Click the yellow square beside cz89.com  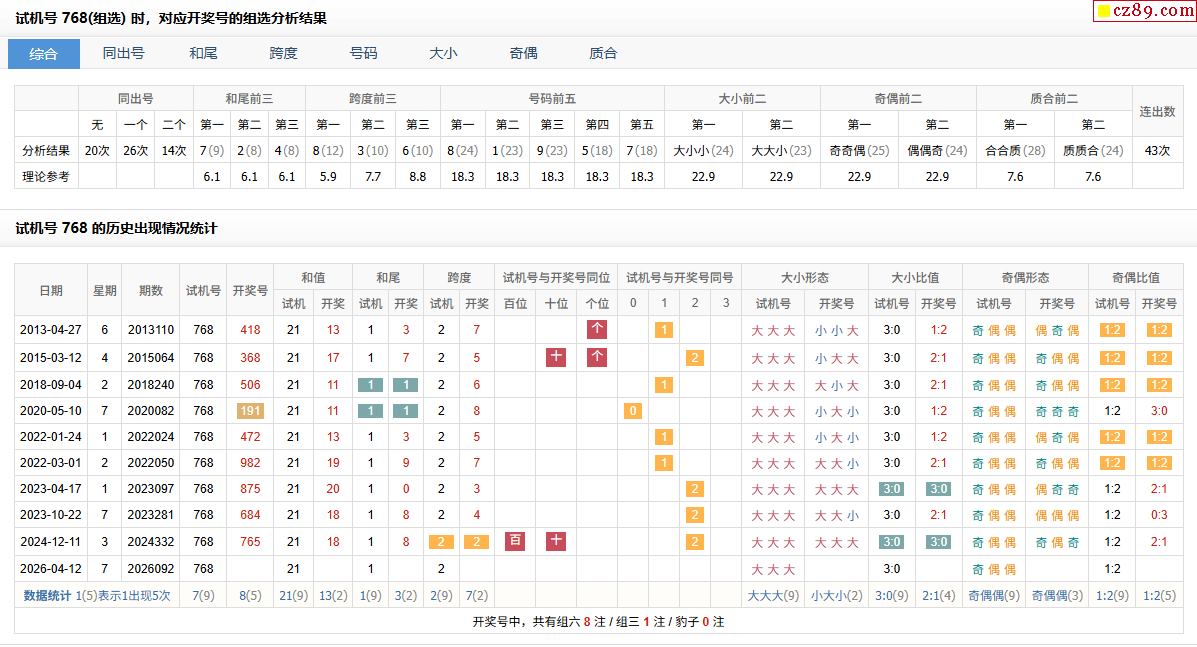coord(1104,12)
